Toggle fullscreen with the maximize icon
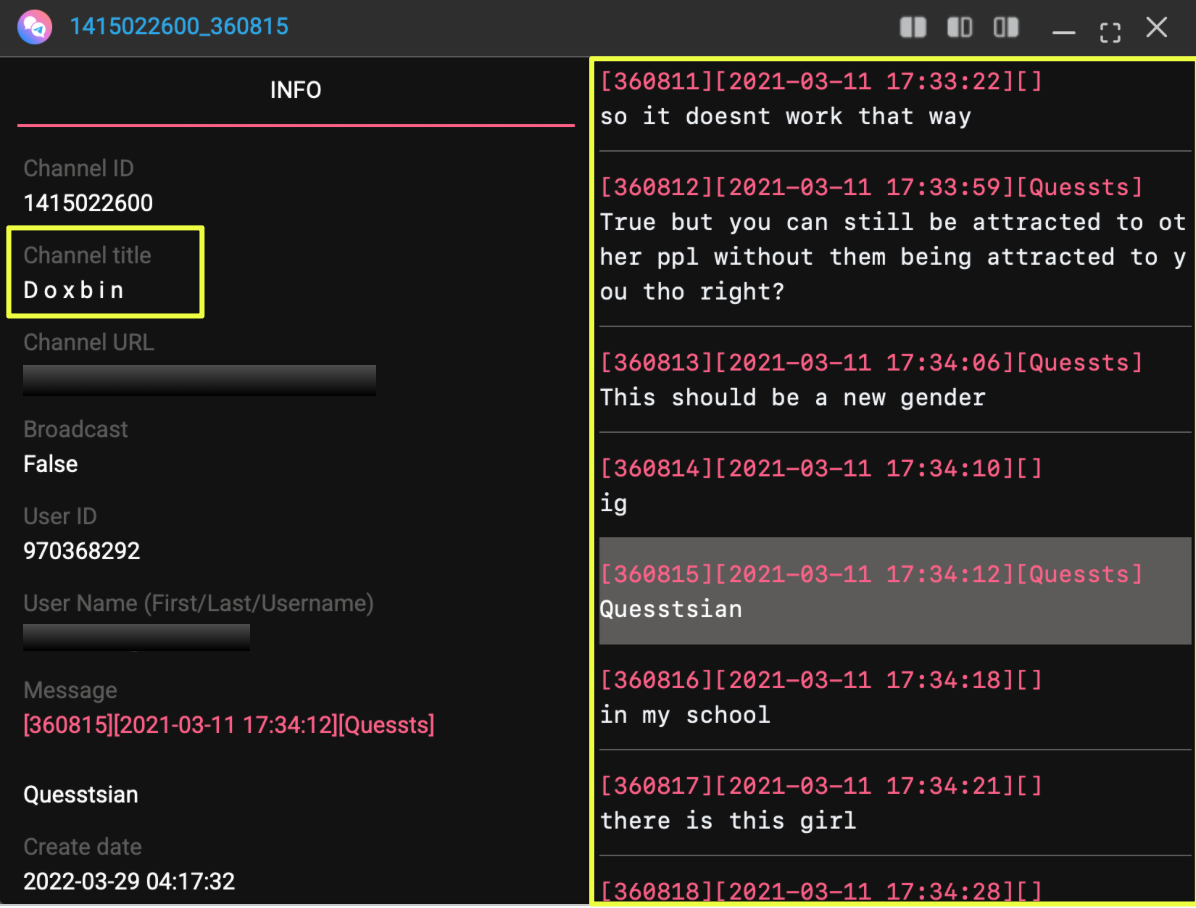Viewport: 1196px width, 908px height. pos(1110,30)
